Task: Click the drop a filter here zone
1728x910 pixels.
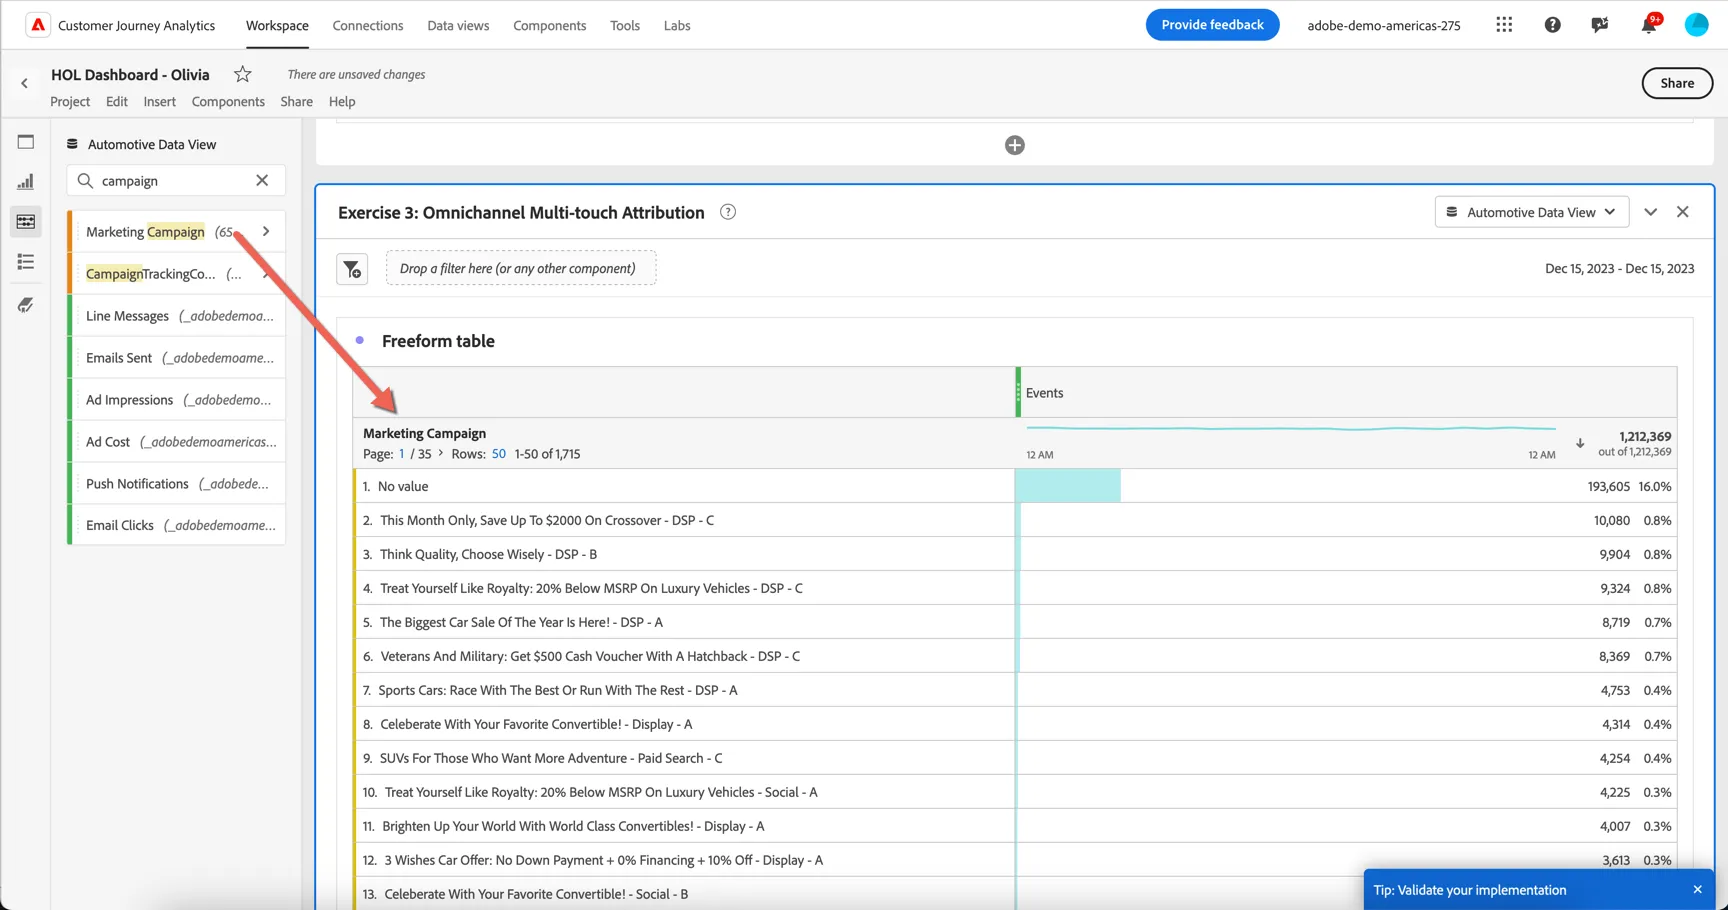Action: [x=521, y=268]
